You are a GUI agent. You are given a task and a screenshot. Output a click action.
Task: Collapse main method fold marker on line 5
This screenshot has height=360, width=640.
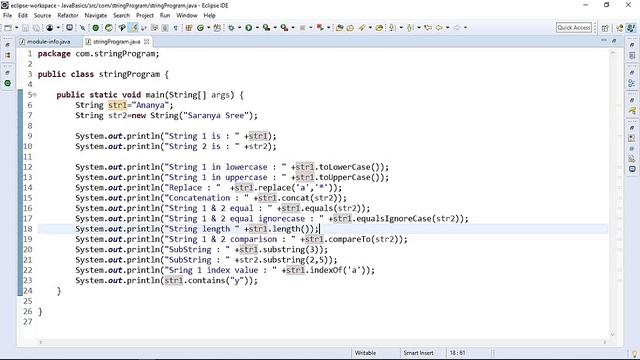(x=35, y=95)
